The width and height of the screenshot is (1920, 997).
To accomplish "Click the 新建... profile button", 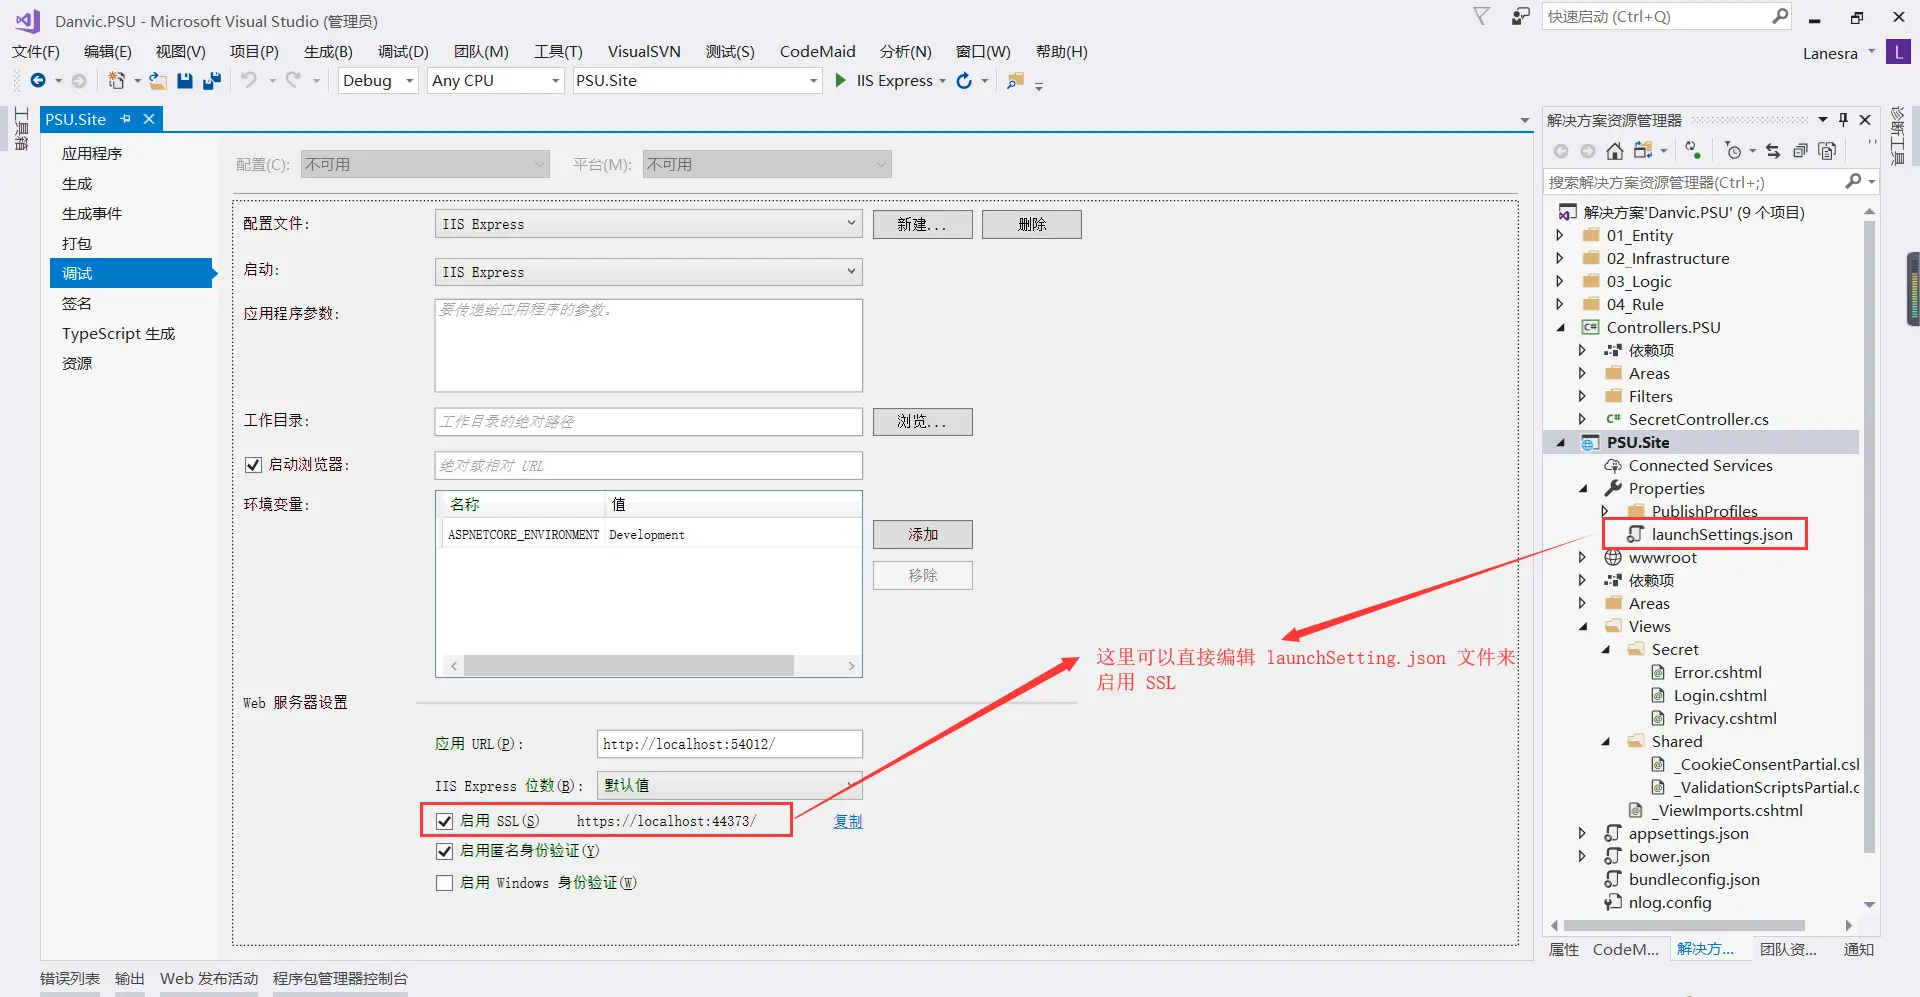I will 921,224.
